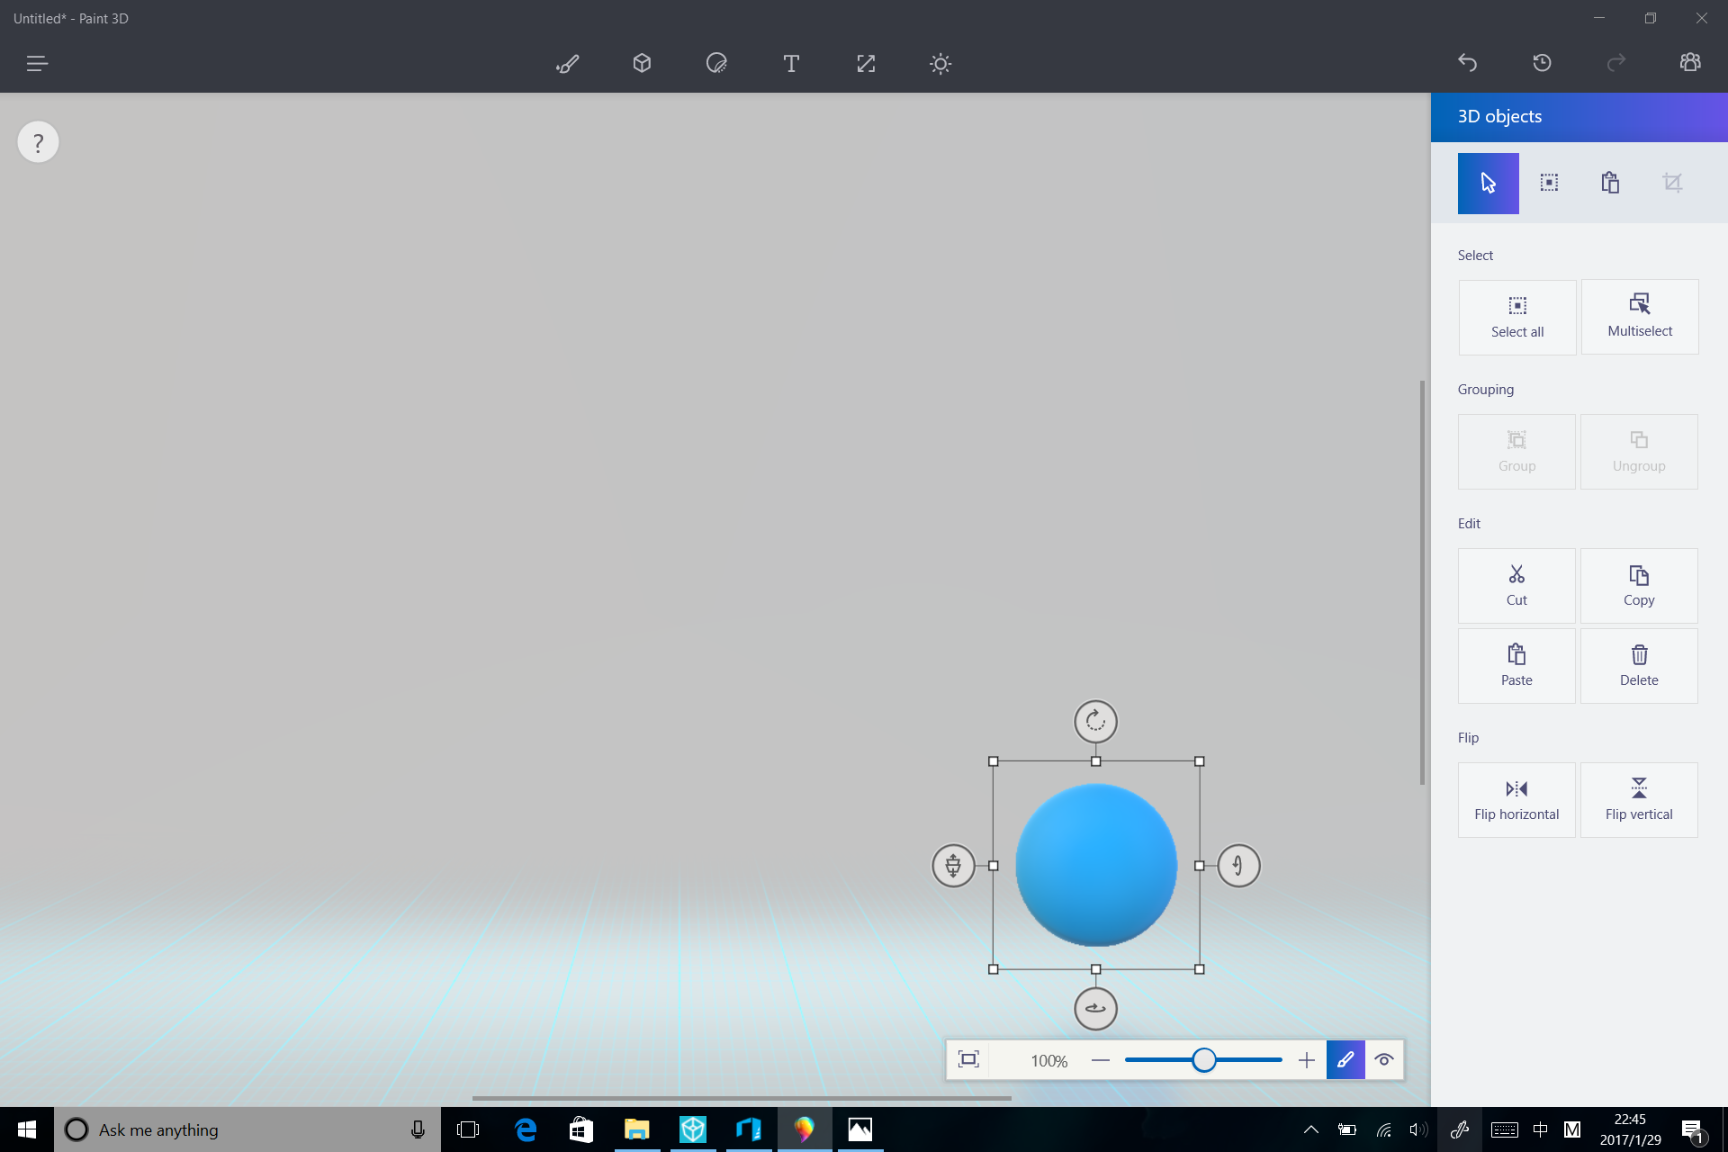This screenshot has height=1152, width=1728.
Task: Copy the selected sphere
Action: [1639, 586]
